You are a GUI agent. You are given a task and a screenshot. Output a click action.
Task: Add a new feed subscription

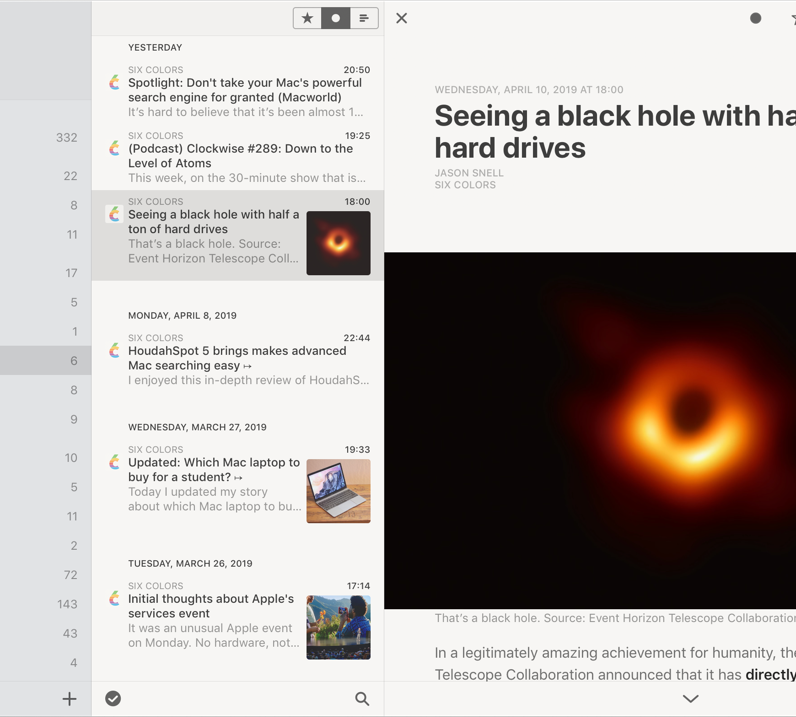point(70,699)
